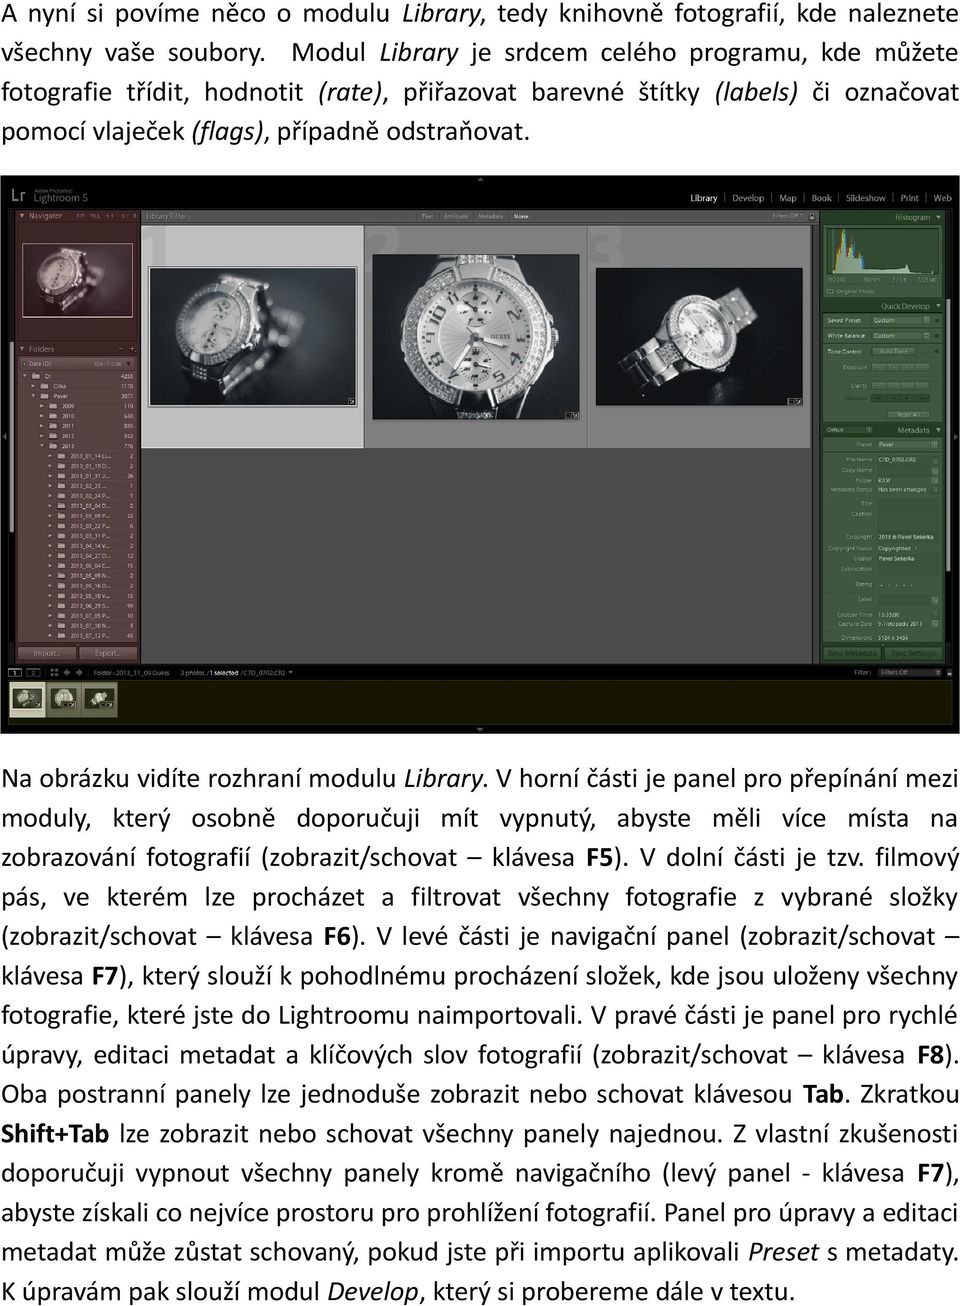This screenshot has height=1306, width=960.
Task: Select the first filmstrip thumbnail
Action: [x=27, y=698]
